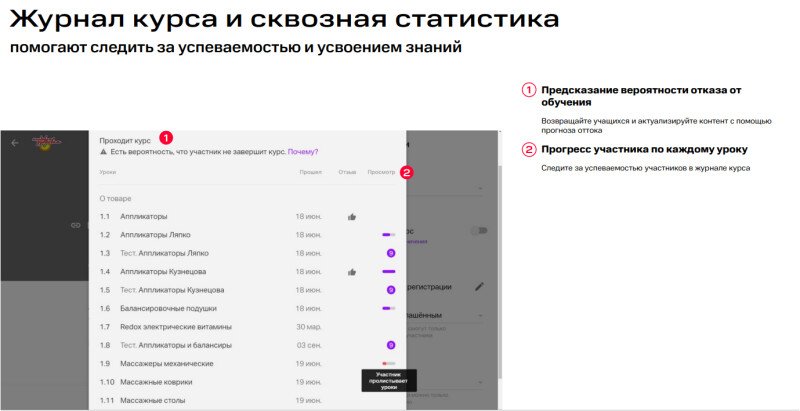
Task: Click purple score badge for test 1.5
Action: [x=391, y=290]
